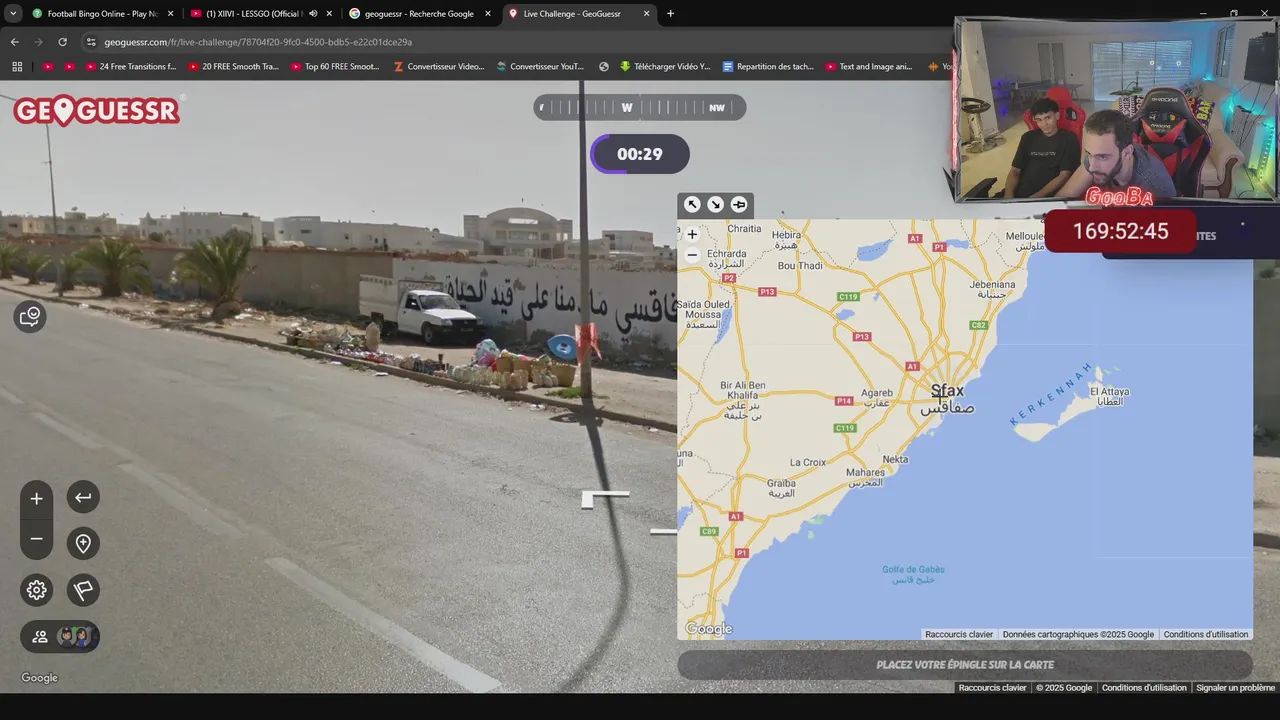Image resolution: width=1280 pixels, height=720 pixels.
Task: Click Golfe de Gabès label on map
Action: pyautogui.click(x=913, y=574)
